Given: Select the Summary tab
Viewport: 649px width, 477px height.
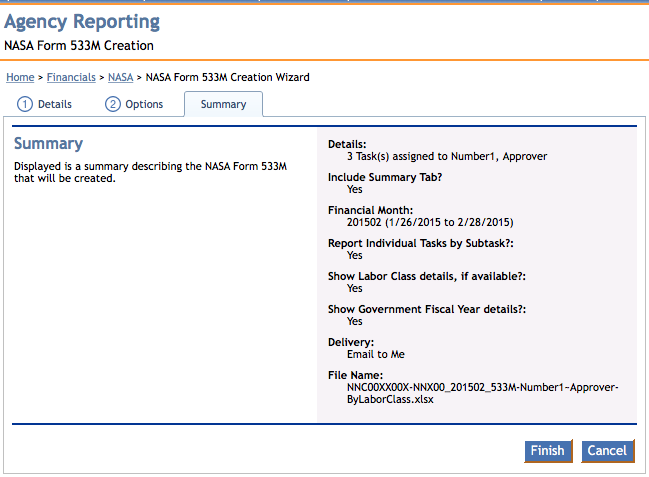Looking at the screenshot, I should (224, 104).
